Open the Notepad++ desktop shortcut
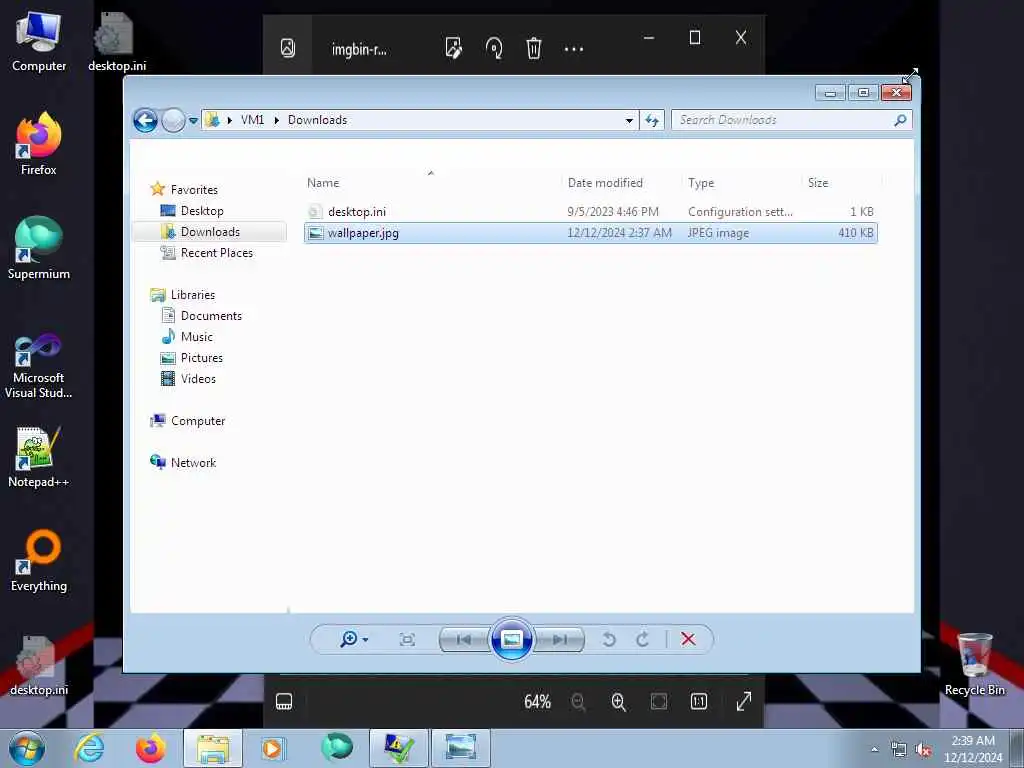The image size is (1024, 768). [39, 456]
